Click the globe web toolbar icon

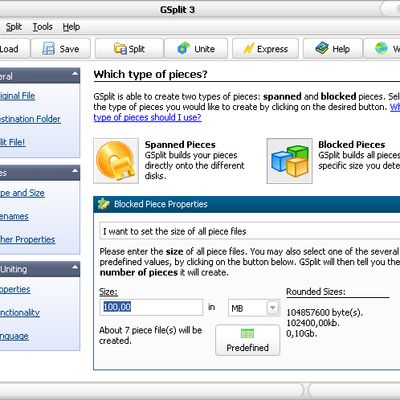(x=382, y=49)
